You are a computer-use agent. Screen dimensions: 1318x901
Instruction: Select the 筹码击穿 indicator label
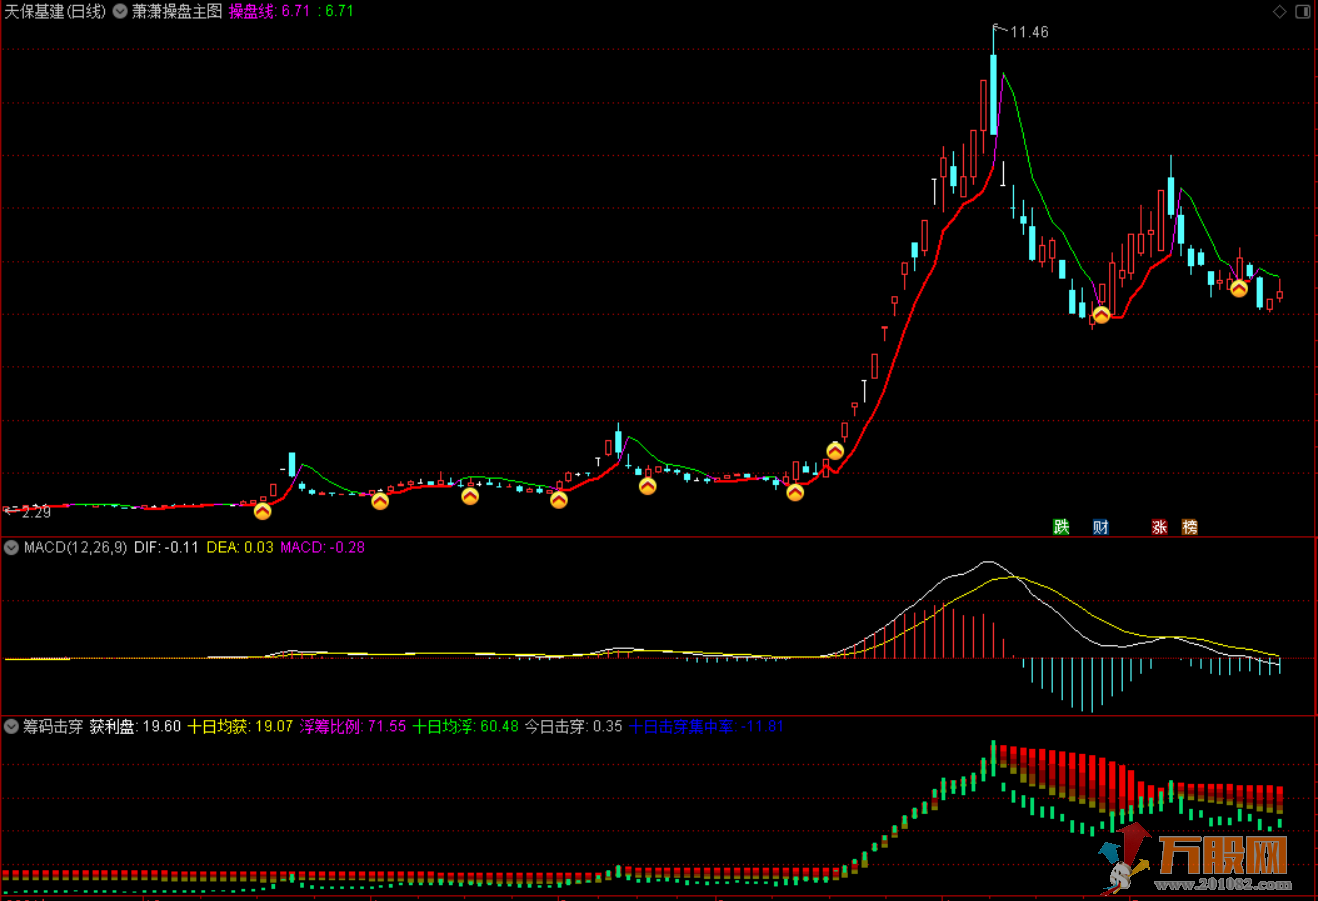(53, 726)
